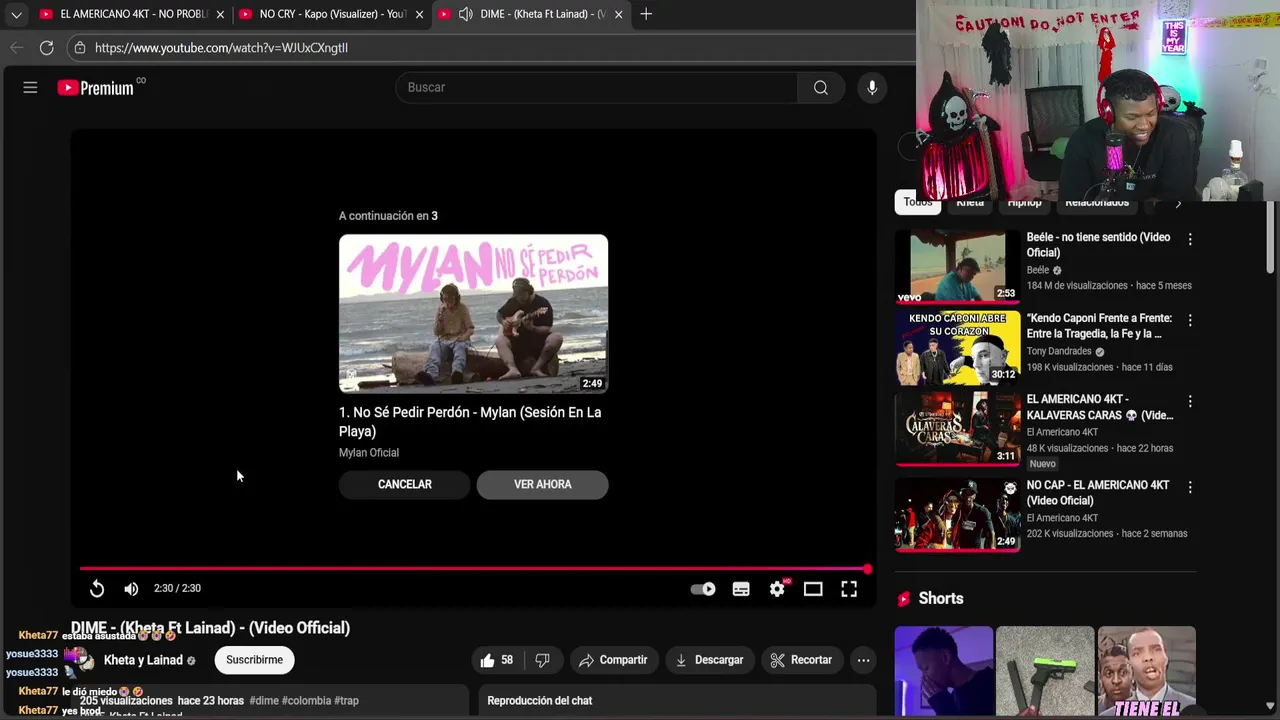Open options for KALAVERAS CARAS video
Image resolution: width=1280 pixels, height=720 pixels.
pos(1190,402)
